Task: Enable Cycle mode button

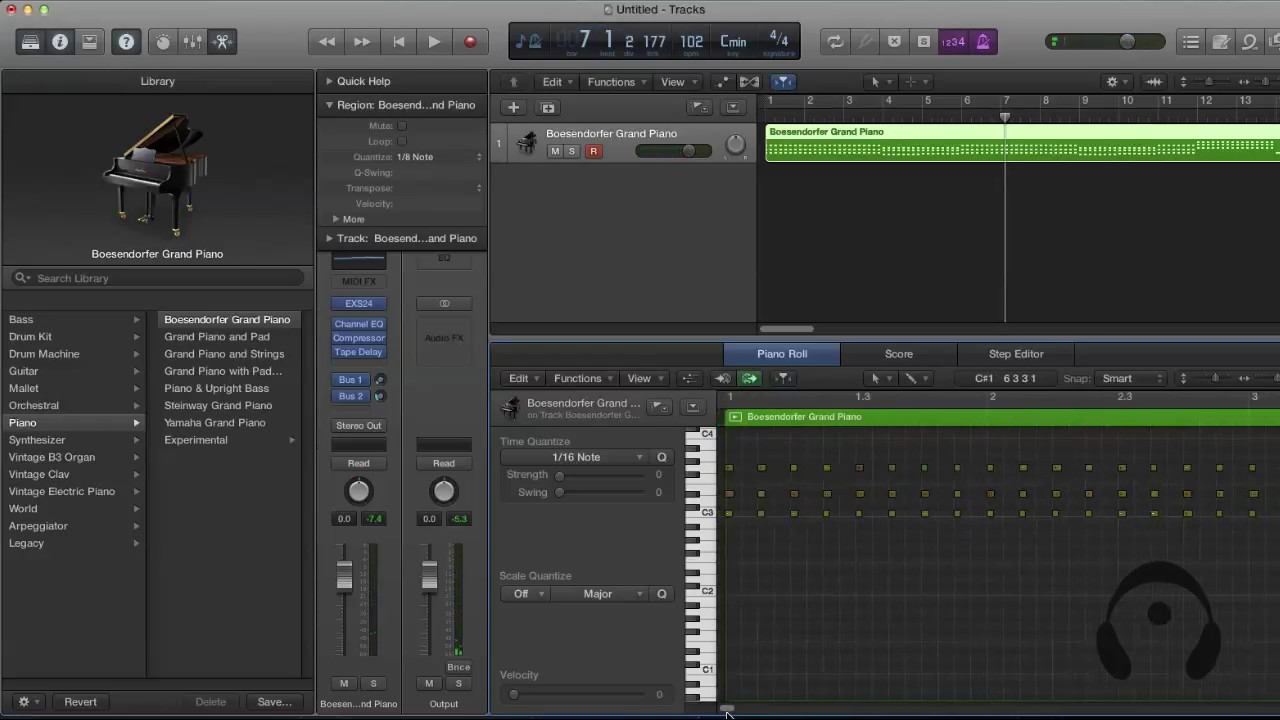Action: coord(834,42)
